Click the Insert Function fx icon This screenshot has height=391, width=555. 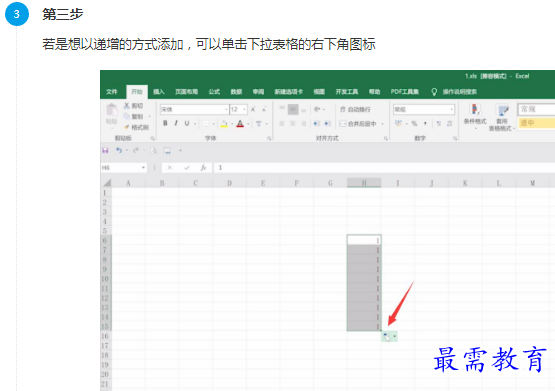coord(204,167)
